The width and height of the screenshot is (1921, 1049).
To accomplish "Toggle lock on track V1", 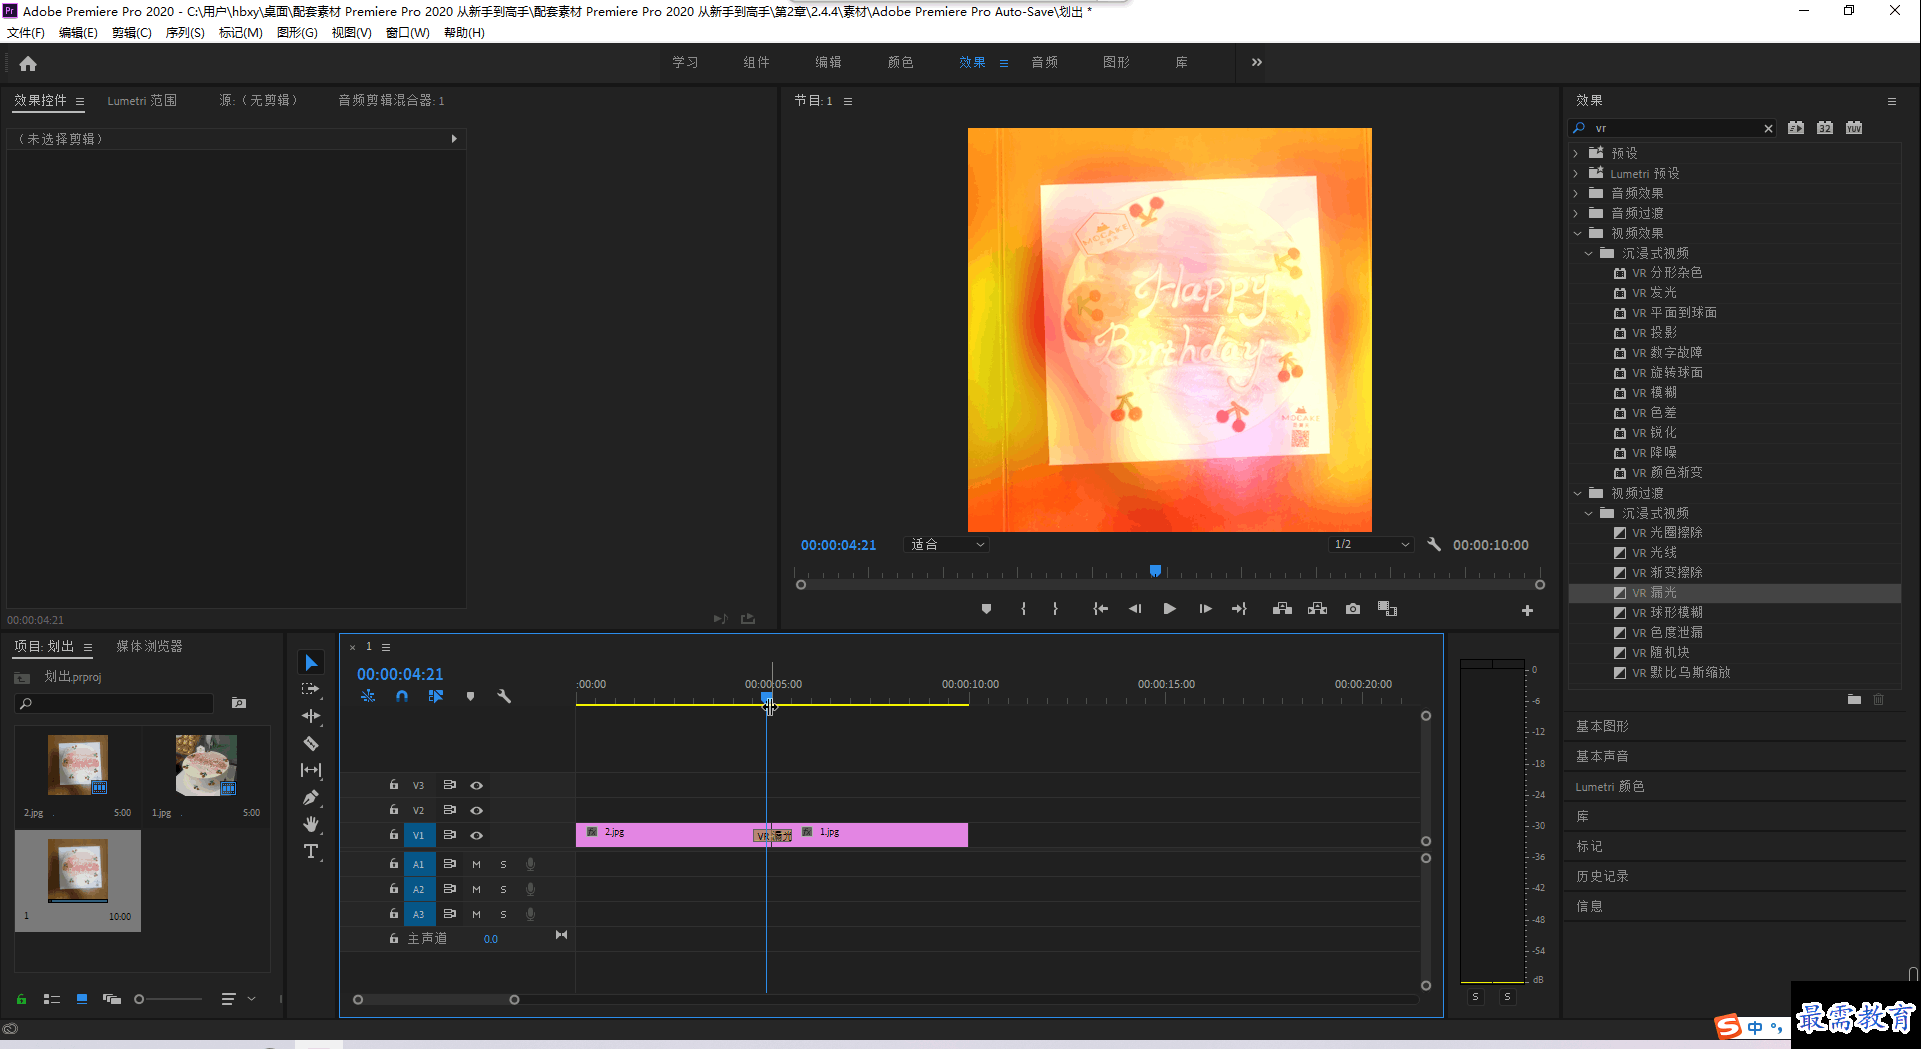I will coord(394,834).
